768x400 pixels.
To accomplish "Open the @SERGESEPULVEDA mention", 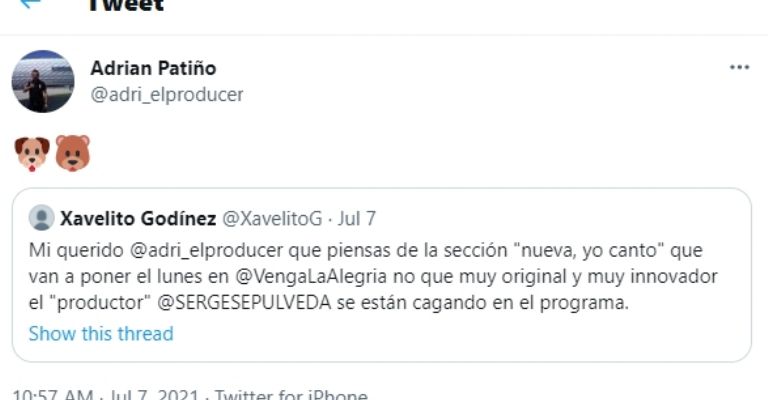I will 244,303.
